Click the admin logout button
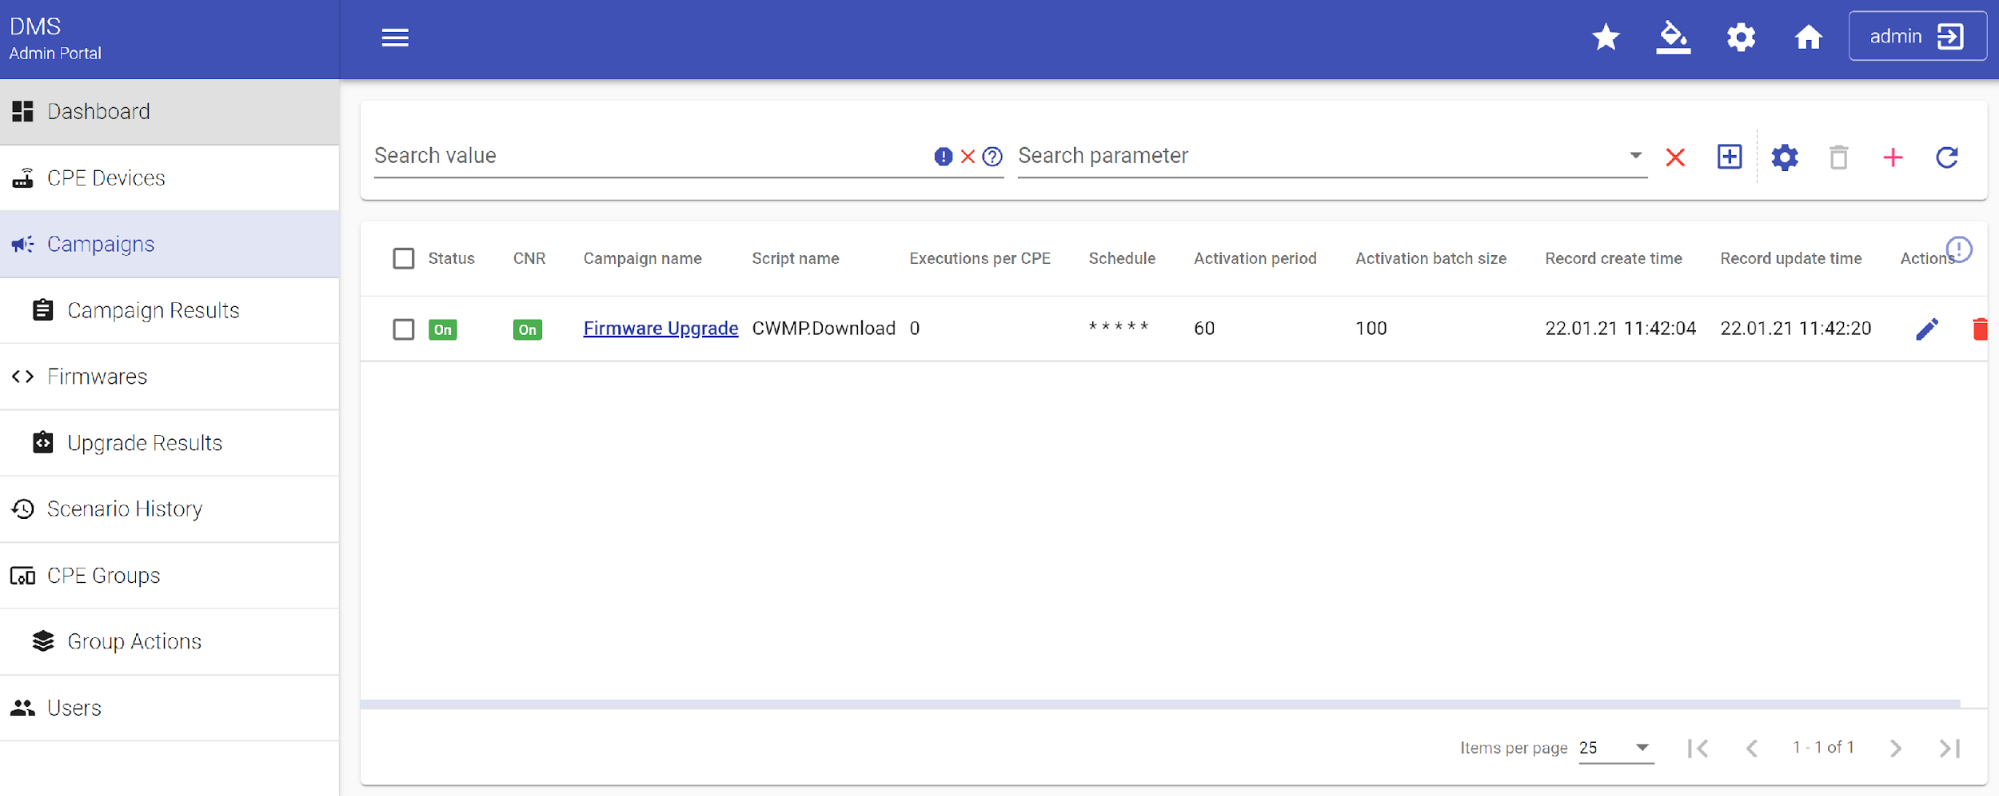The height and width of the screenshot is (796, 1999). click(1916, 37)
